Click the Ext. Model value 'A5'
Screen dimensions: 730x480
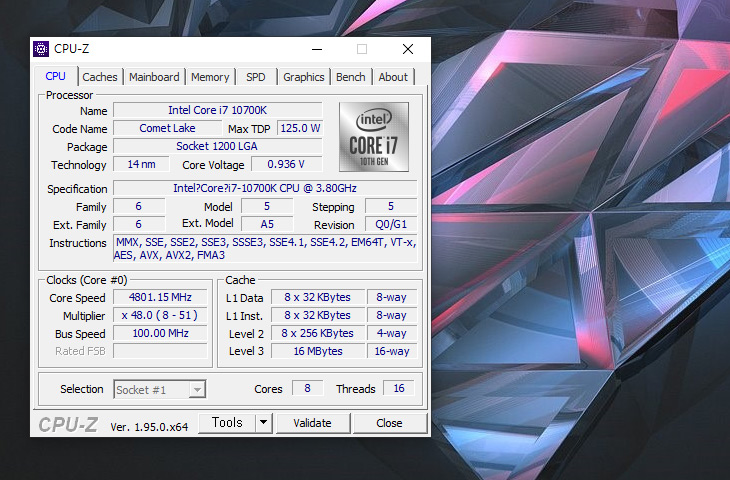(267, 224)
